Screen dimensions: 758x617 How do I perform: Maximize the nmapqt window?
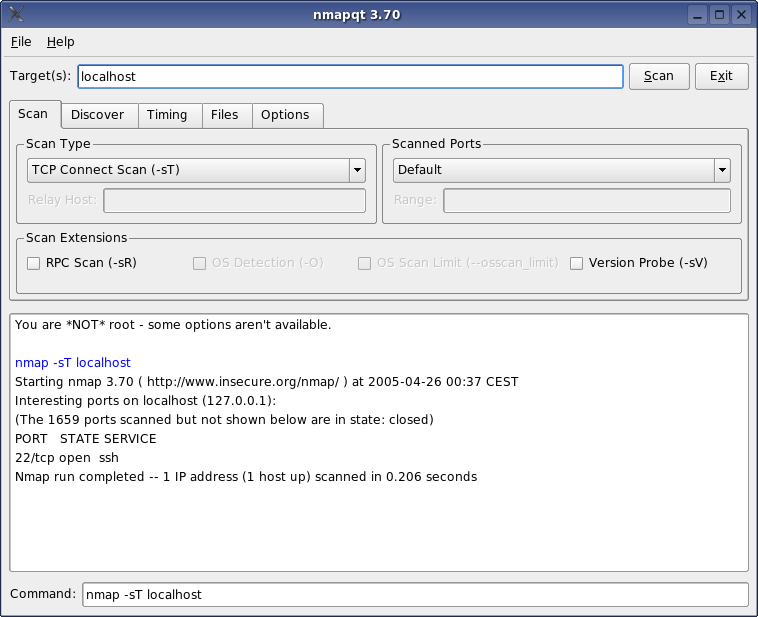(x=719, y=15)
